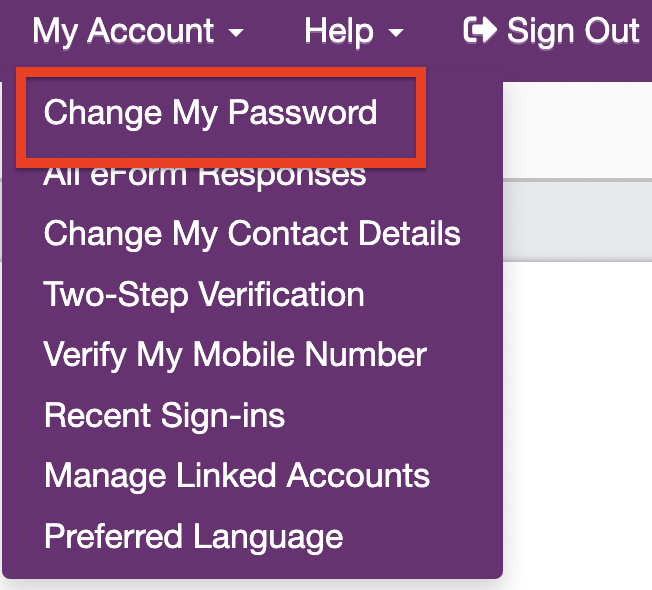Select Change My Password
This screenshot has width=652, height=590.
(x=210, y=112)
